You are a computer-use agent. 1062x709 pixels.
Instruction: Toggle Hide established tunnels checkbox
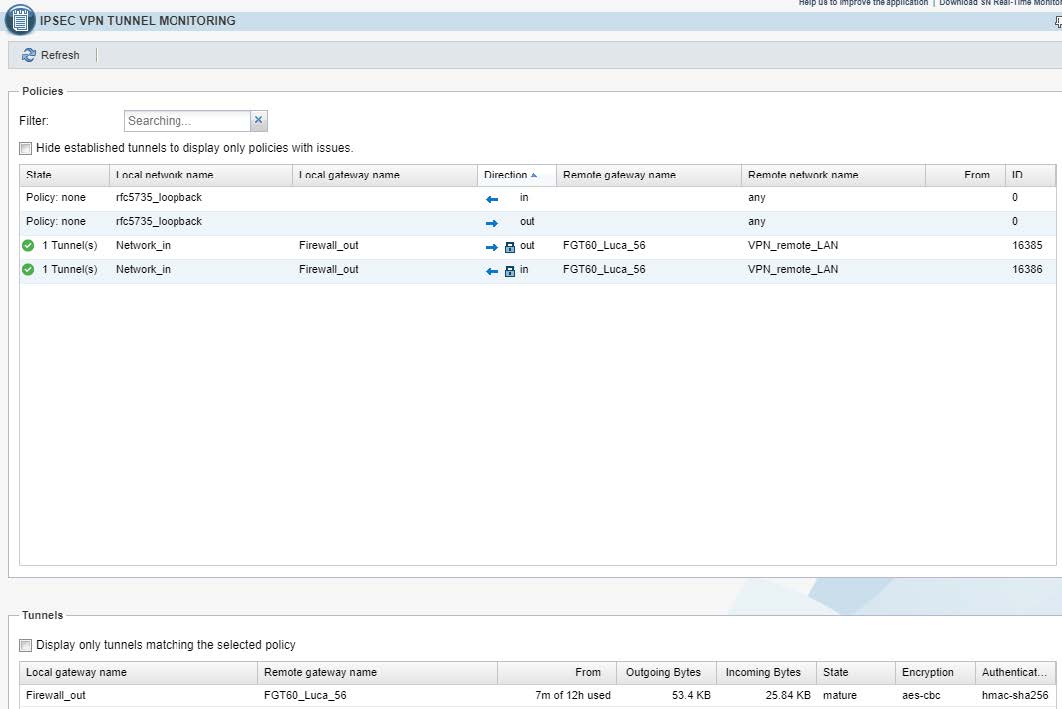26,148
